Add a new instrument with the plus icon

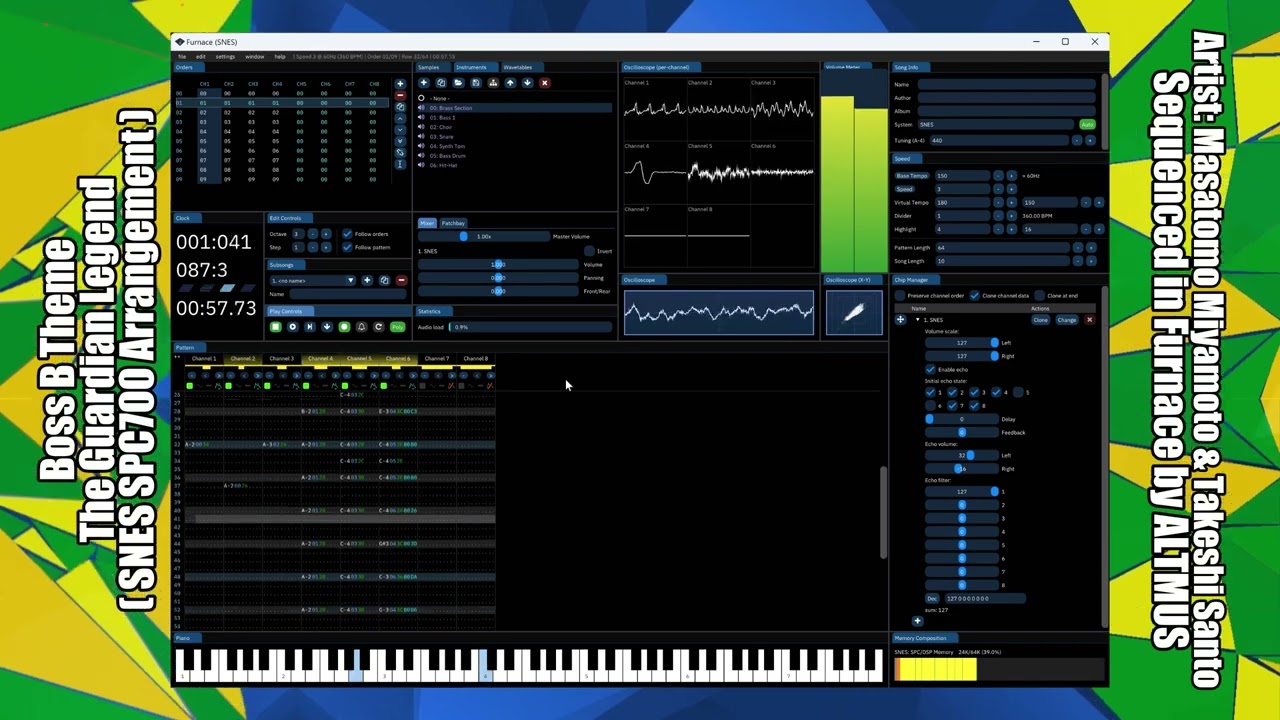(424, 83)
